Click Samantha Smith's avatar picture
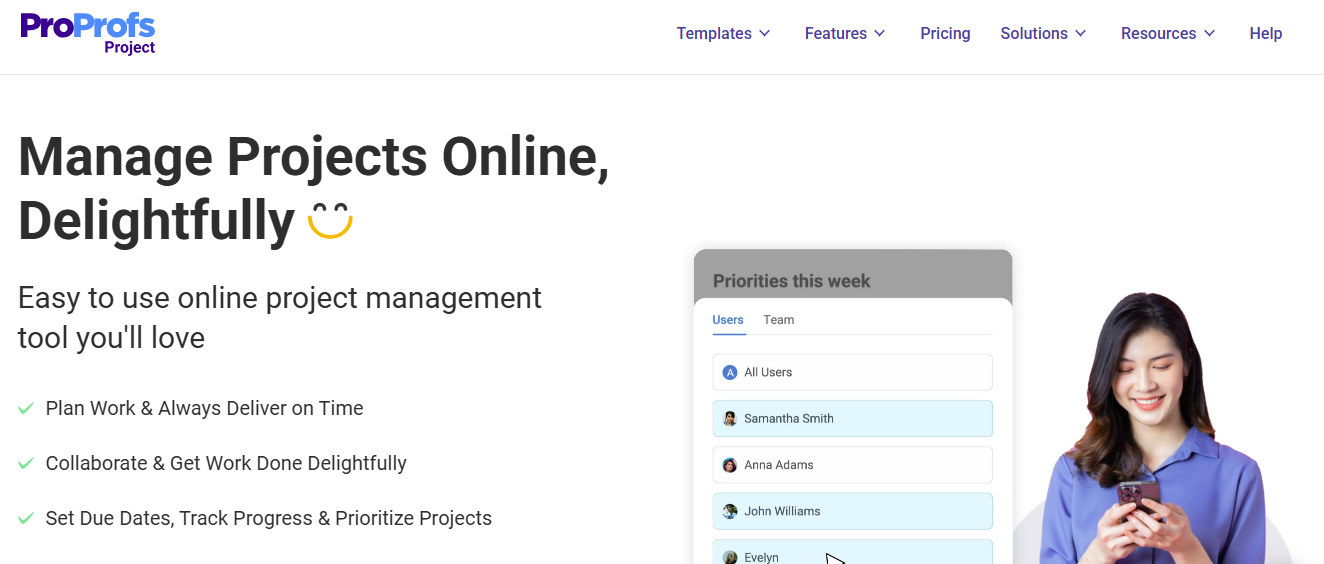Viewport: 1324px width, 564px height. click(730, 419)
